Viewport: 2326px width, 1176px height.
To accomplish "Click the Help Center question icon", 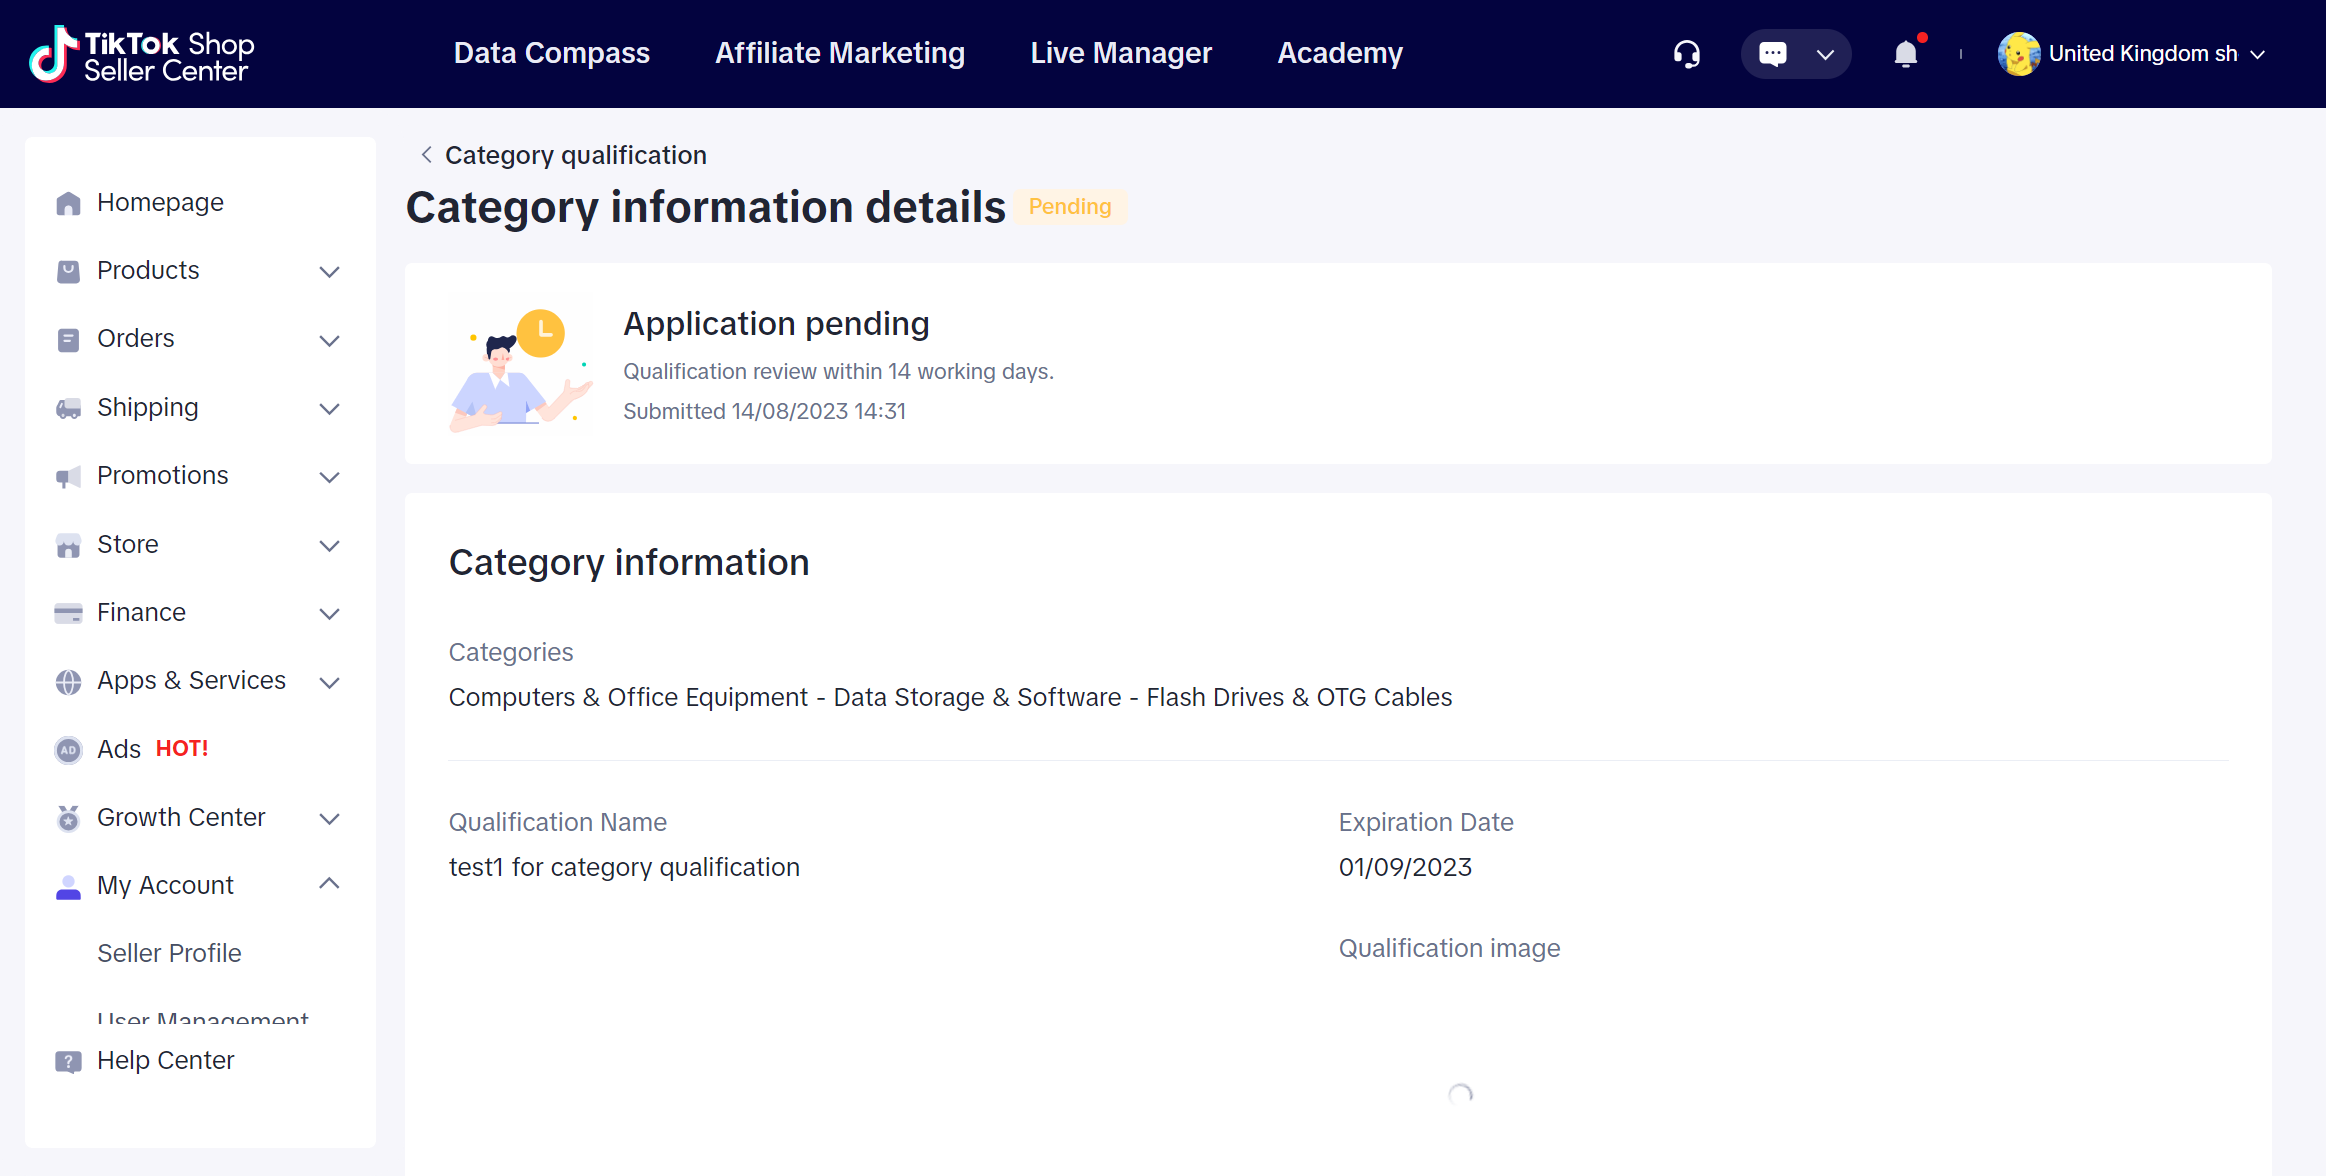I will click(x=68, y=1061).
